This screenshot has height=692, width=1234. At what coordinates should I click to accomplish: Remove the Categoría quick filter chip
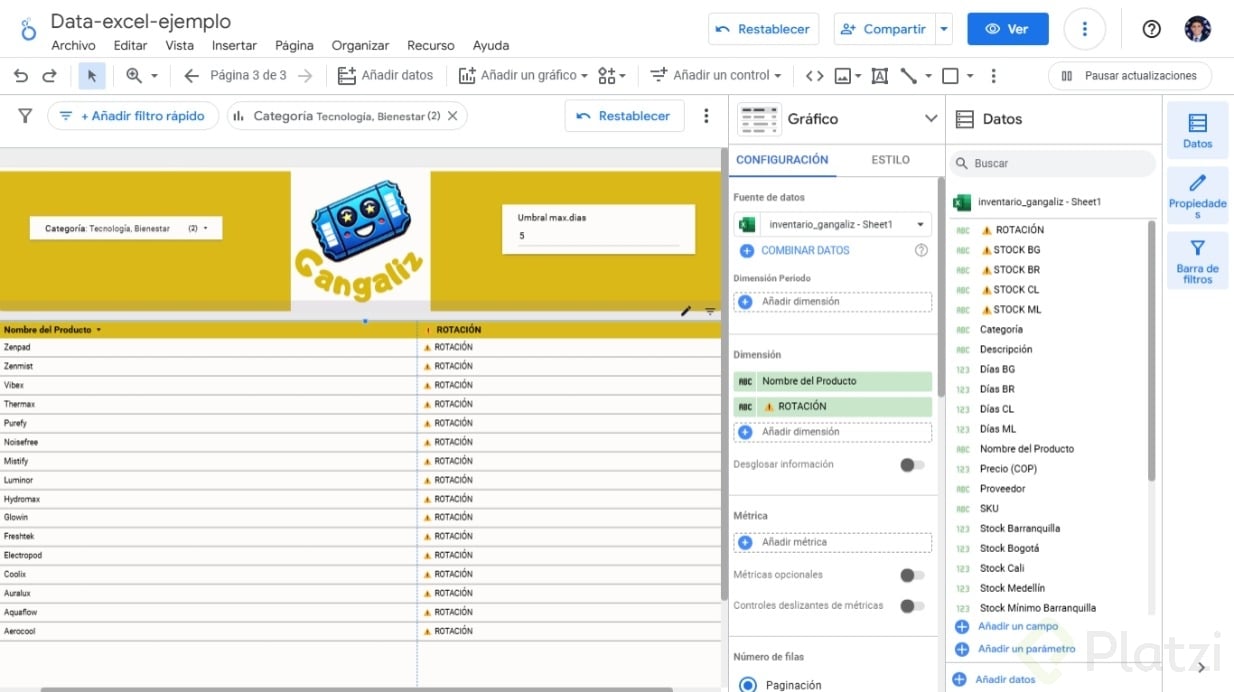452,116
